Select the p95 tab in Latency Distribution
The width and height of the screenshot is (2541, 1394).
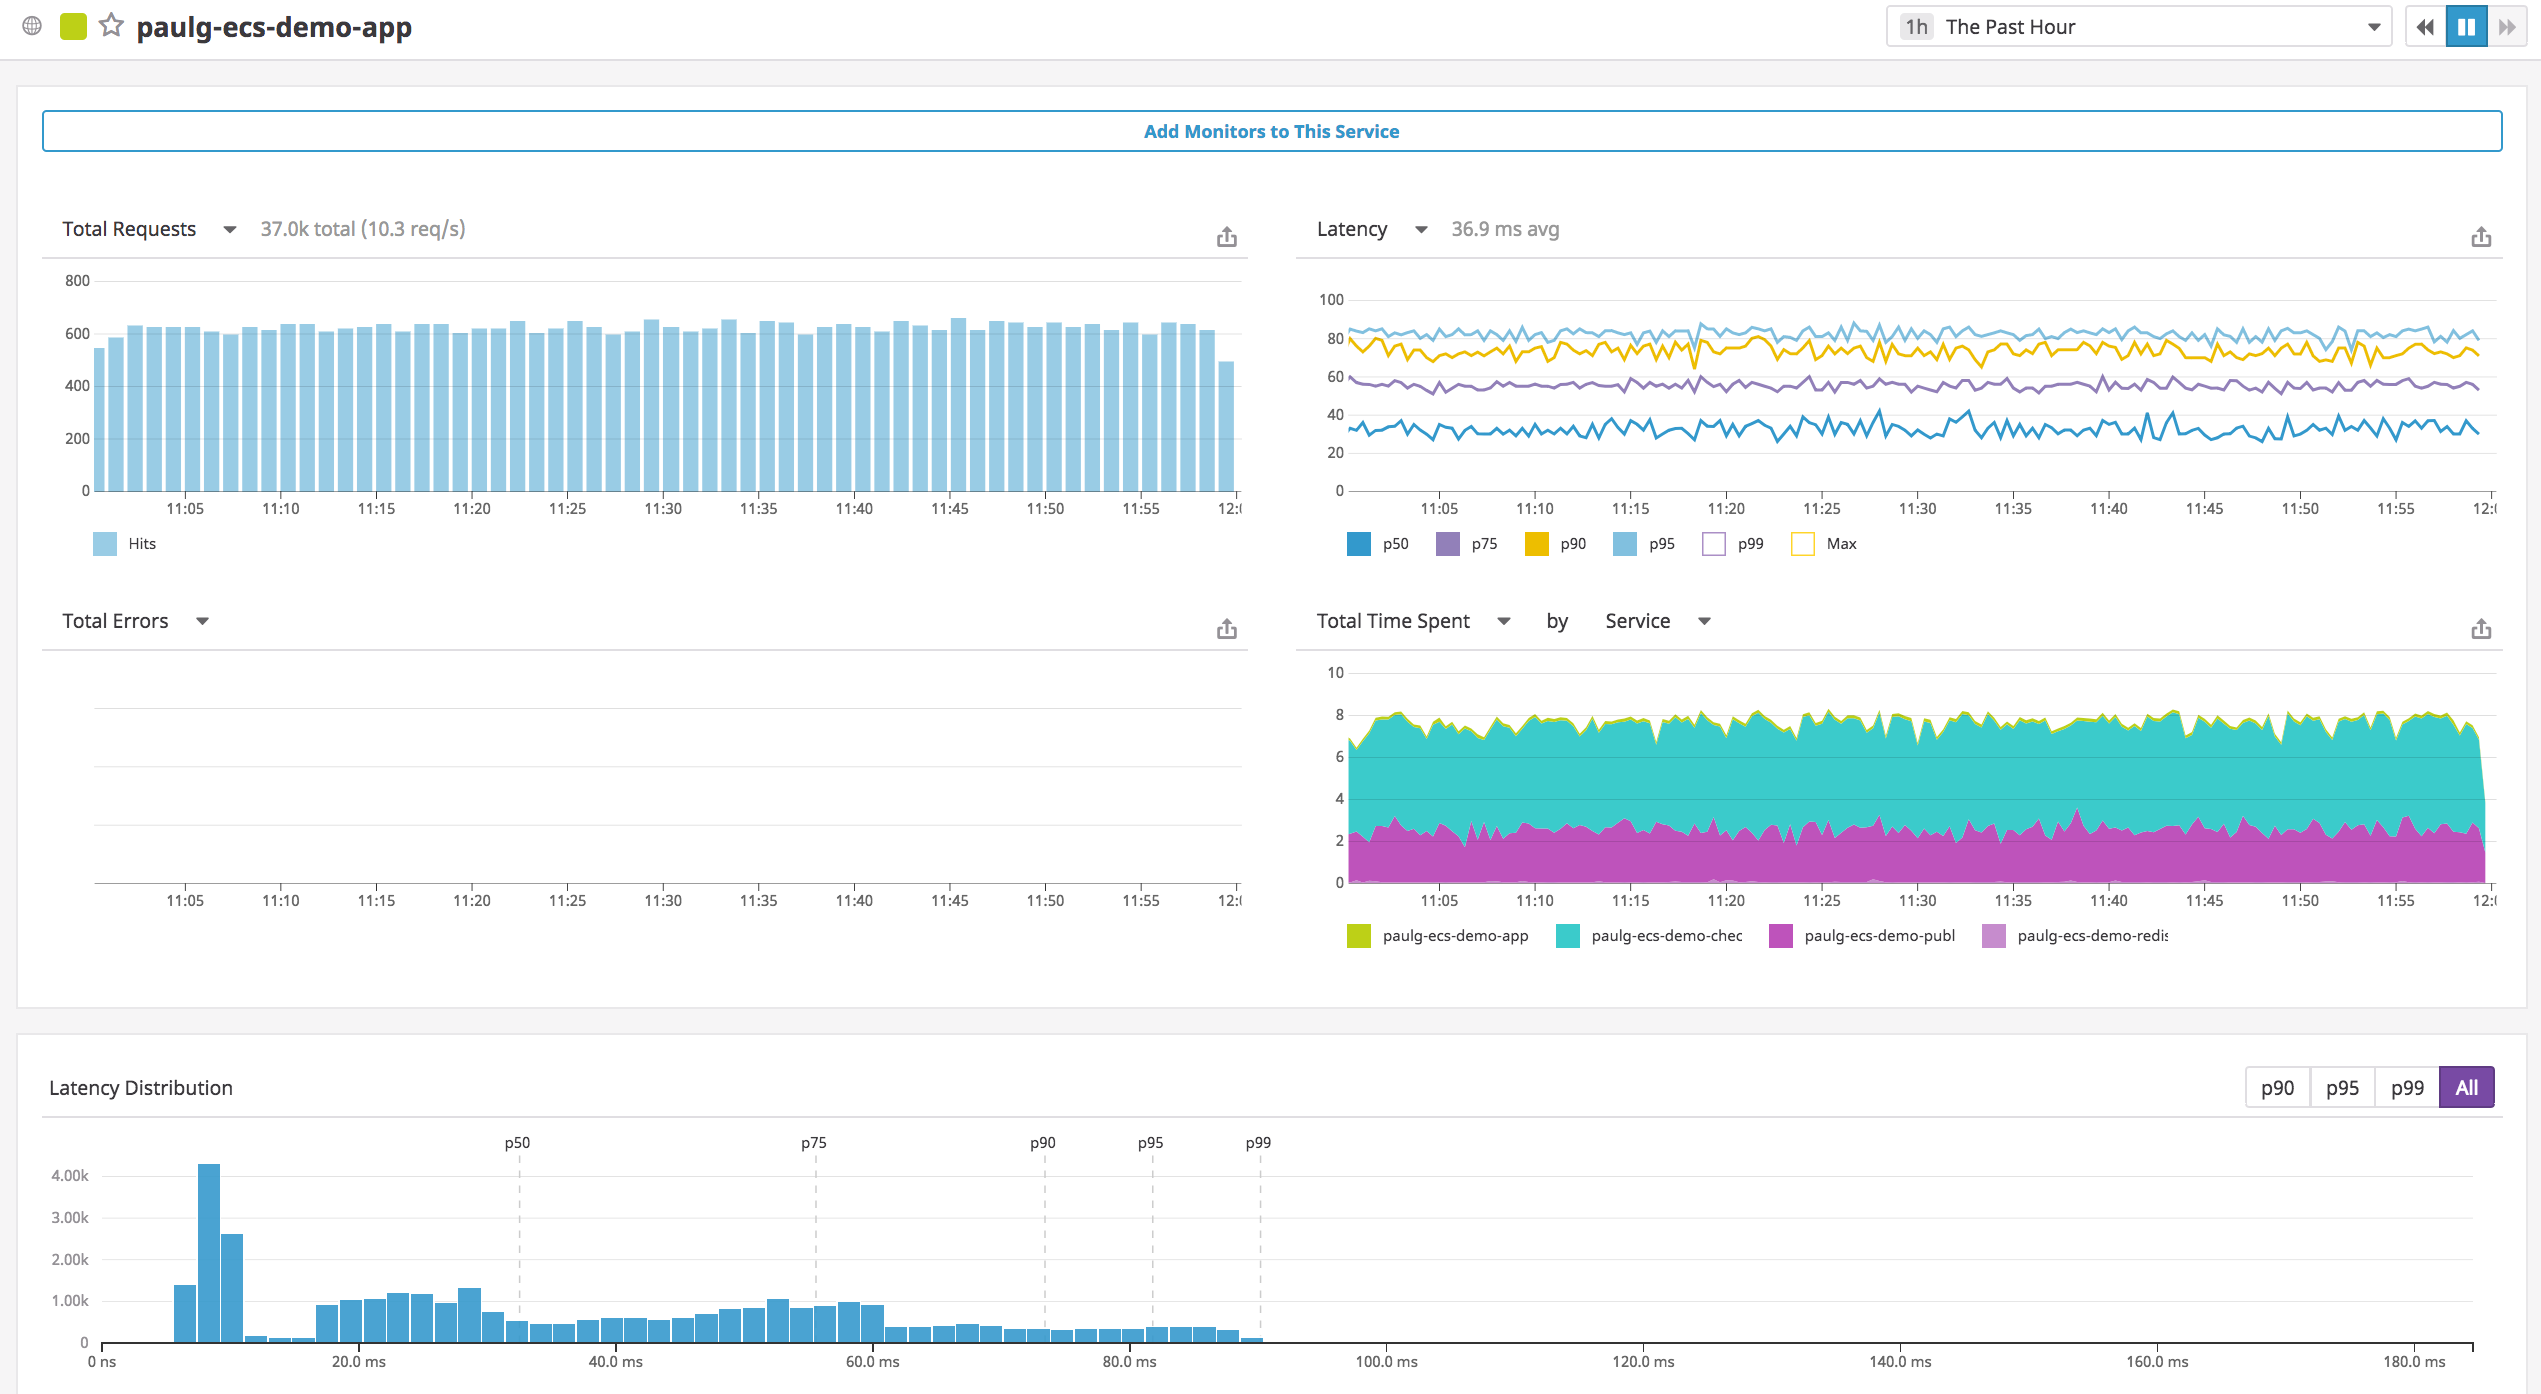[2341, 1086]
